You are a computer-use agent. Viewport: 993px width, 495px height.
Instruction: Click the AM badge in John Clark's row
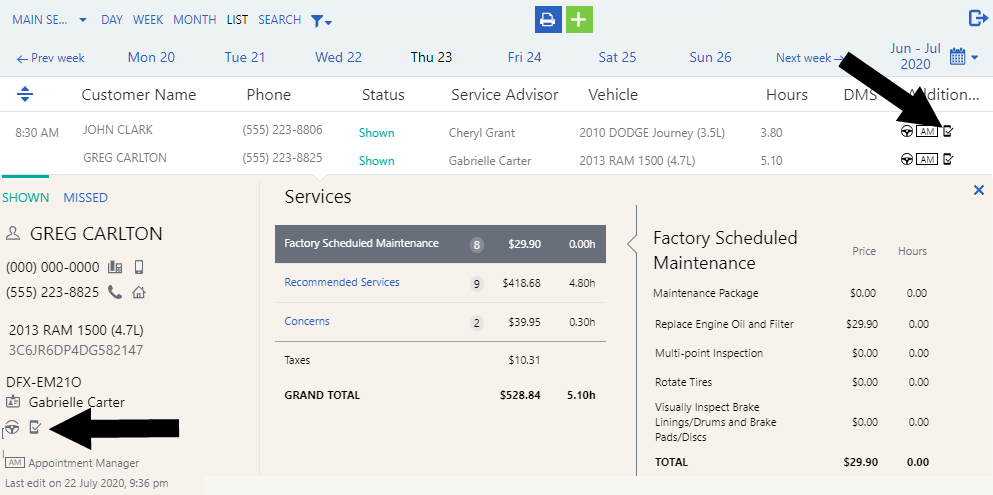click(x=927, y=131)
